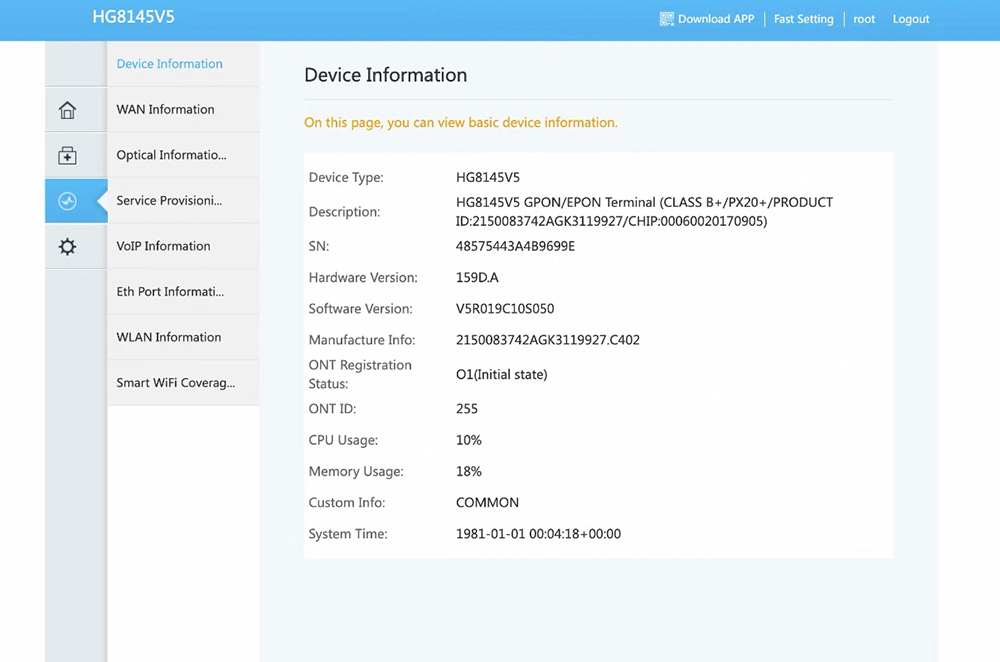Viewport: 1000px width, 662px height.
Task: Click the Custom Info value COMMON
Action: 487,503
